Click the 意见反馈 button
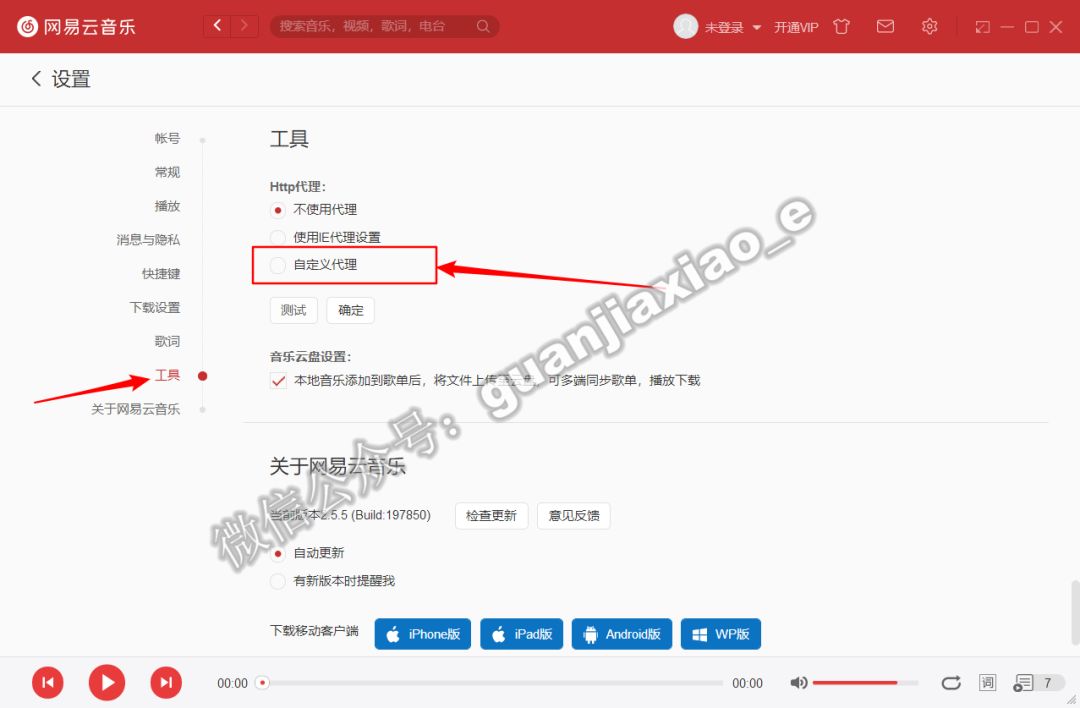This screenshot has height=708, width=1080. pyautogui.click(x=574, y=515)
